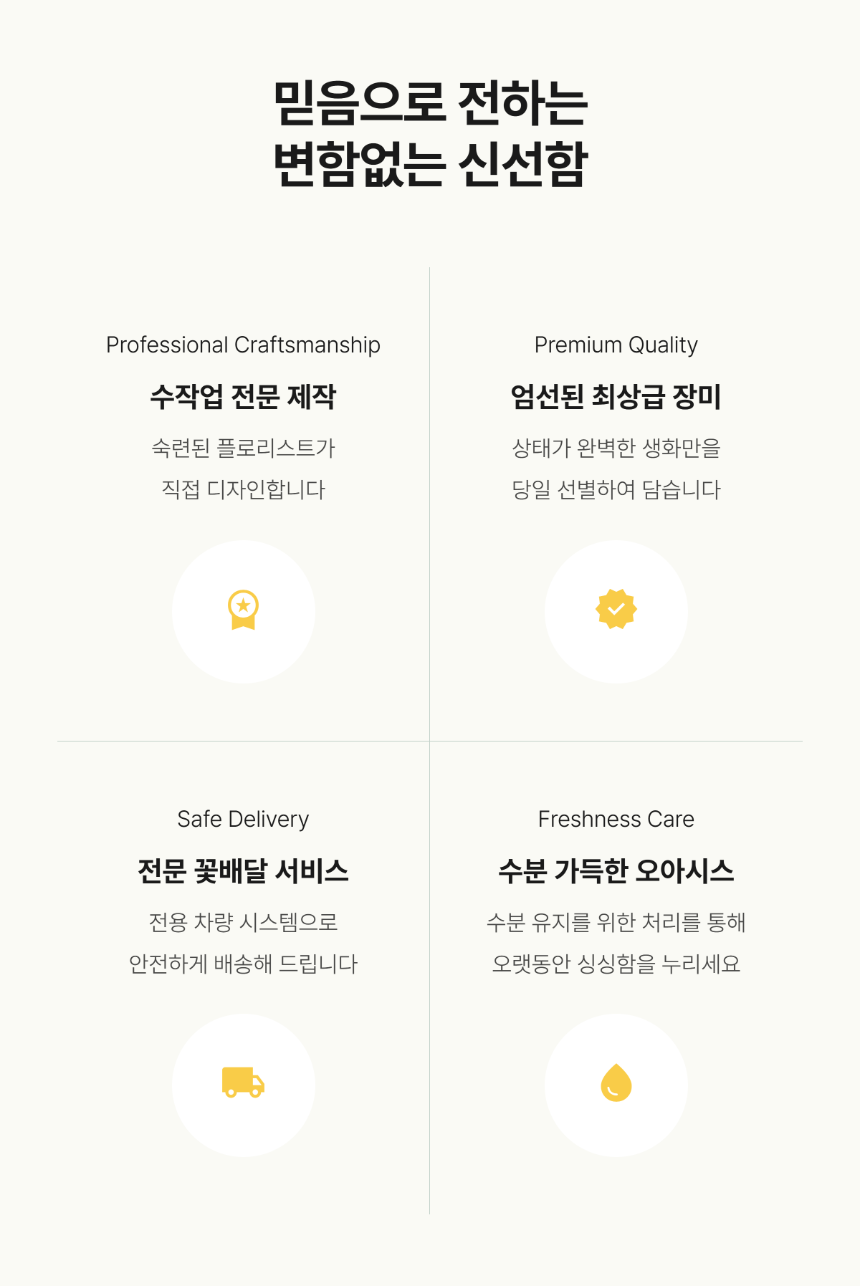
Task: Select the 'Premium Quality' label
Action: point(616,345)
